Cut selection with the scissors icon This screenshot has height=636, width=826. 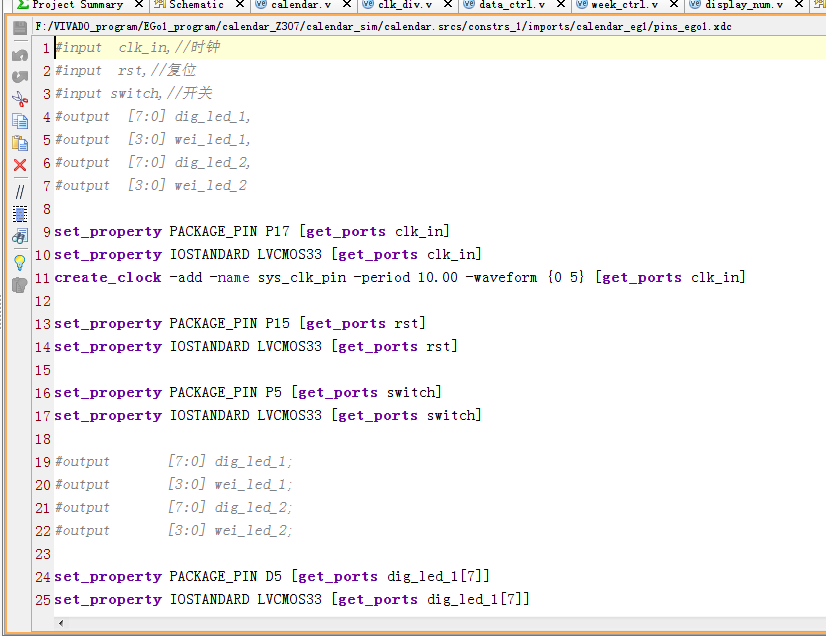coord(19,98)
